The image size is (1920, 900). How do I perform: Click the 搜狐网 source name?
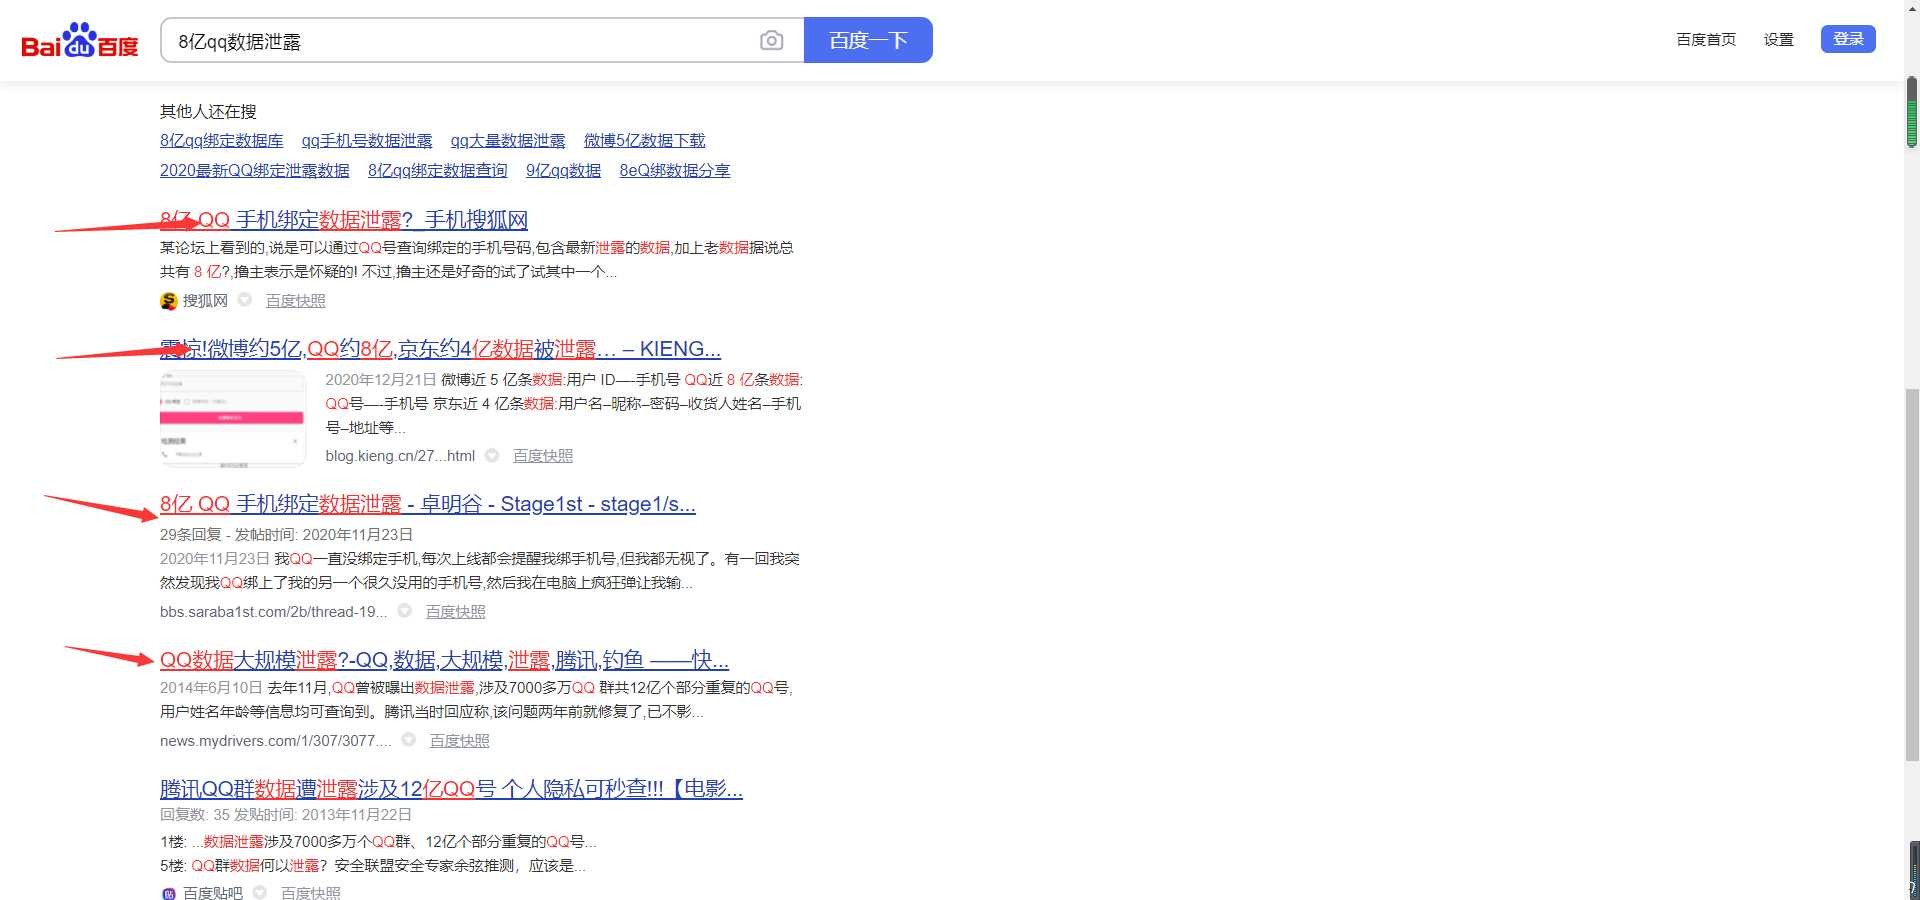(x=205, y=301)
